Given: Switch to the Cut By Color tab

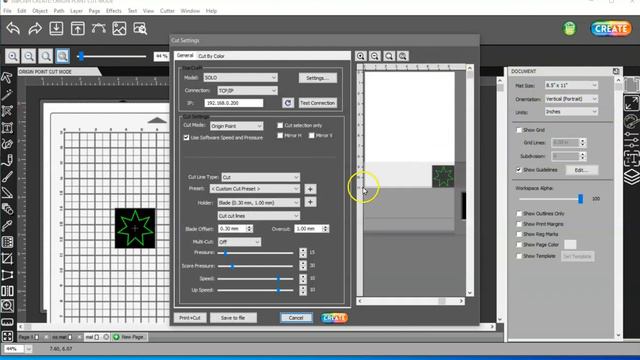Looking at the screenshot, I should tap(211, 56).
